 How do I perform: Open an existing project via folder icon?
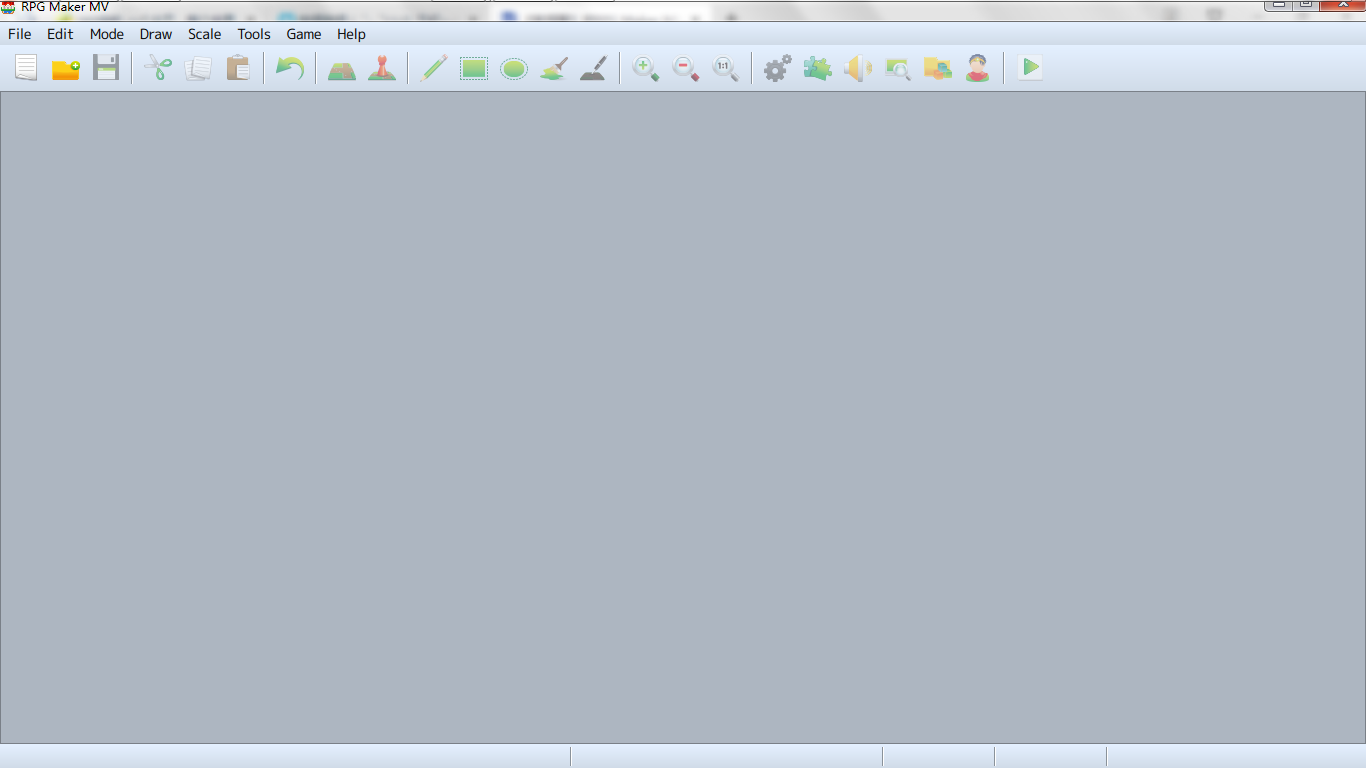tap(66, 68)
